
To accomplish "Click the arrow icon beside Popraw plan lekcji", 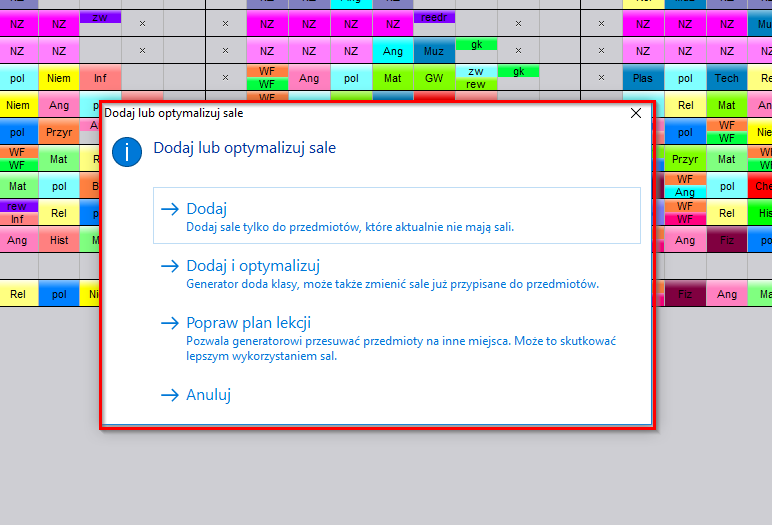I will tap(169, 323).
